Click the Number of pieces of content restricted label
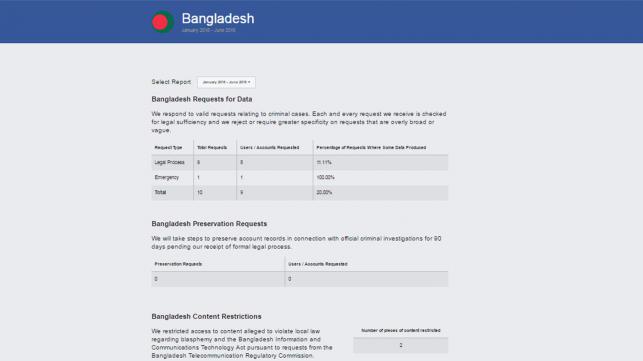The width and height of the screenshot is (643, 361). (401, 330)
